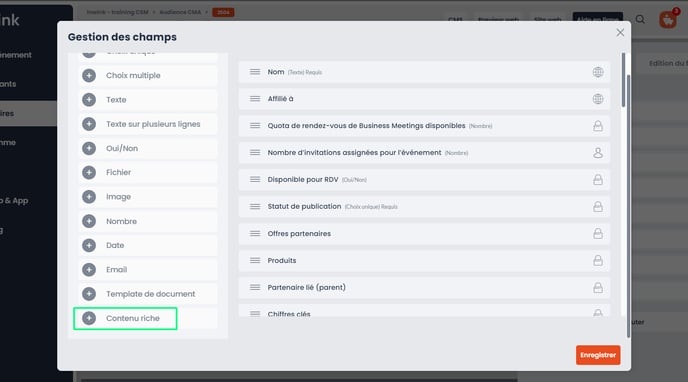This screenshot has height=382, width=688.
Task: Add a Fichier field with its plus icon
Action: point(89,172)
